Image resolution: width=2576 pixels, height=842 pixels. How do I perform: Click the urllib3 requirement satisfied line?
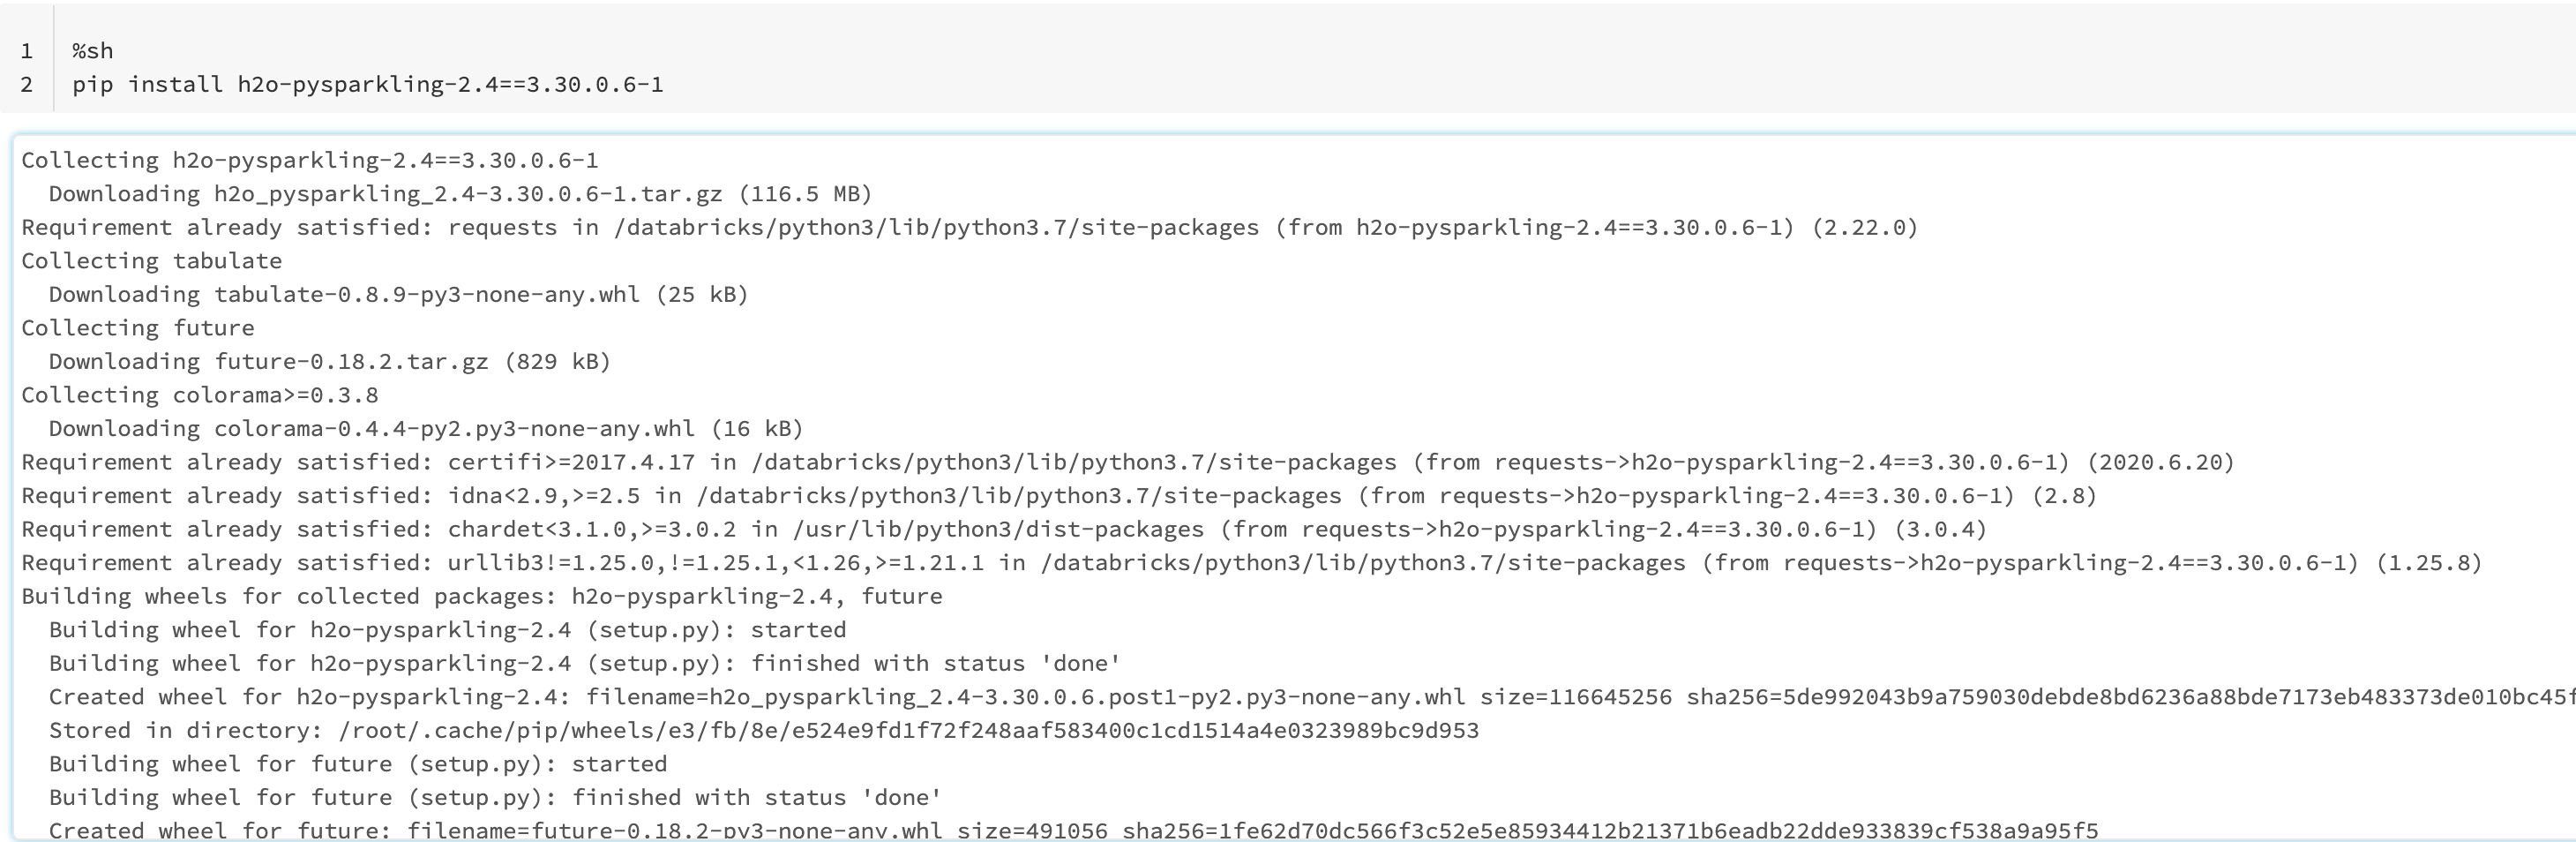coord(1251,563)
